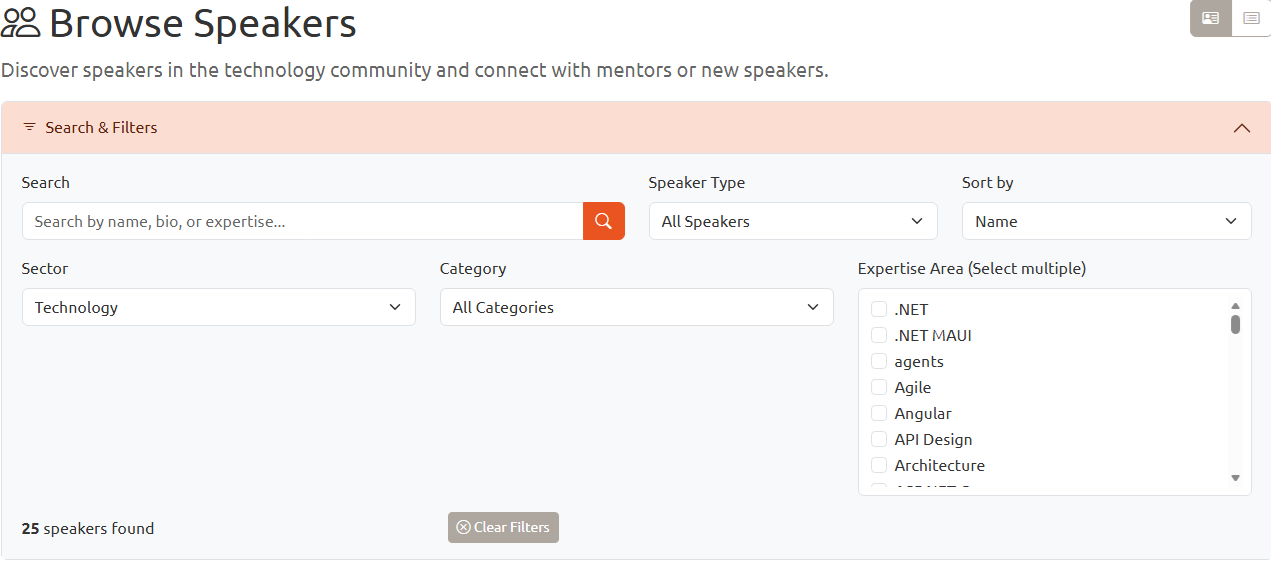The width and height of the screenshot is (1271, 569).
Task: Switch to card view layout
Action: coord(1210,18)
